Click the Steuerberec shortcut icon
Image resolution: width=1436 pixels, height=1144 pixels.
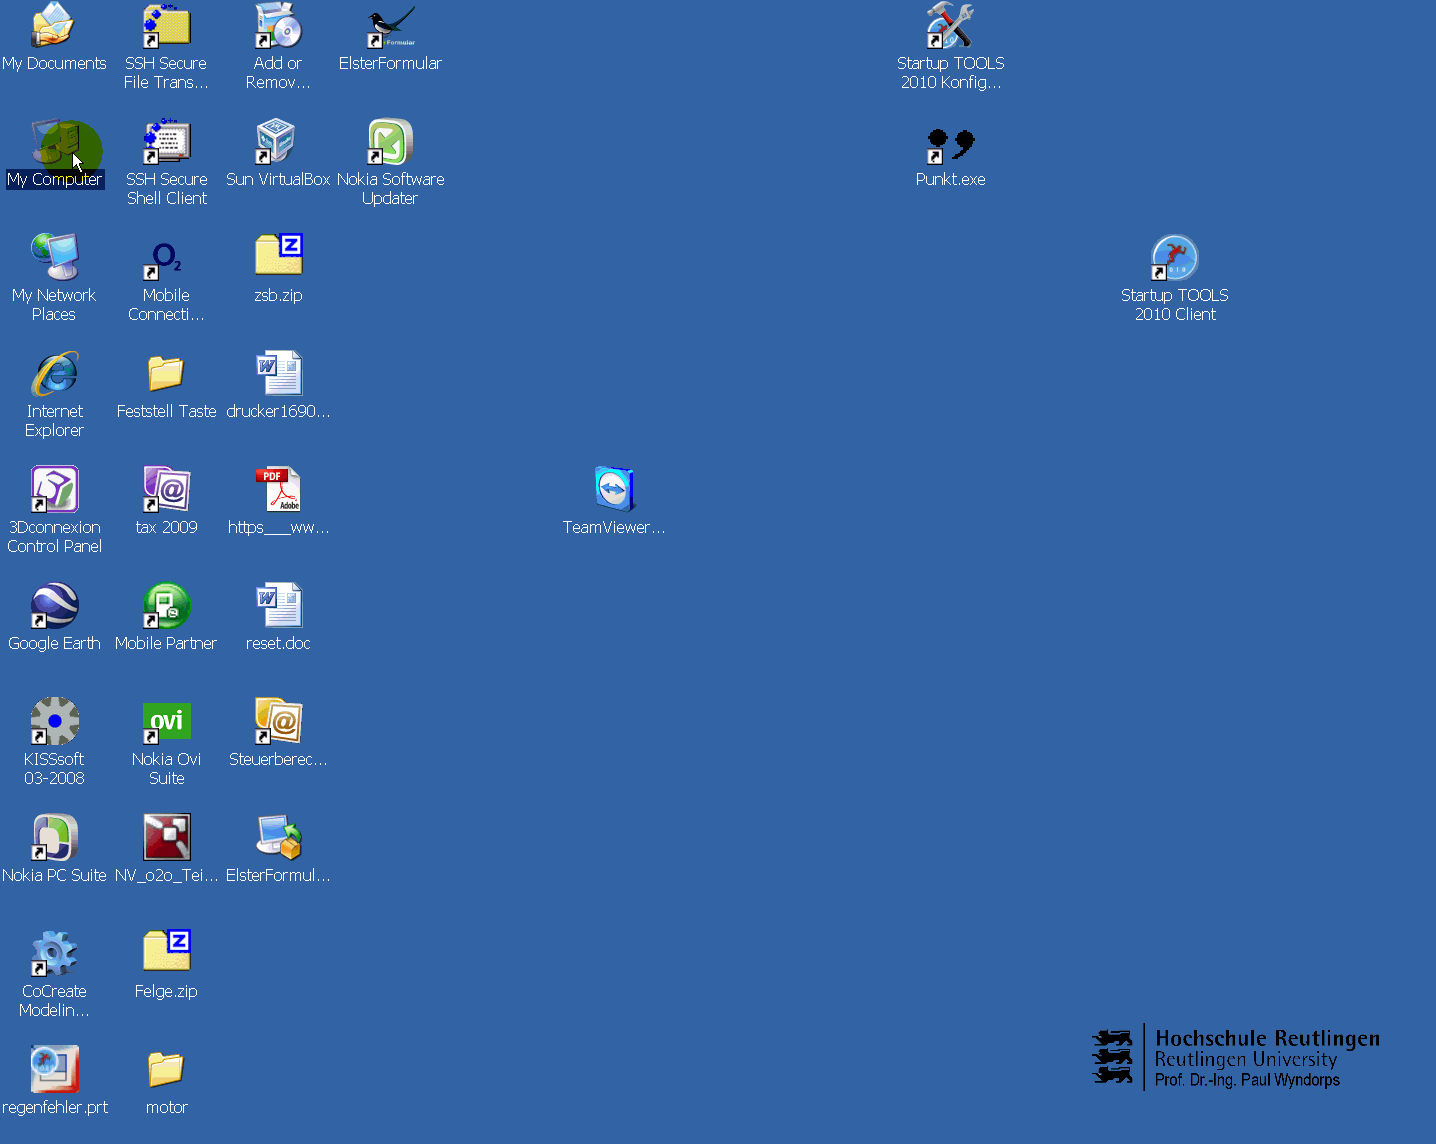pyautogui.click(x=278, y=722)
